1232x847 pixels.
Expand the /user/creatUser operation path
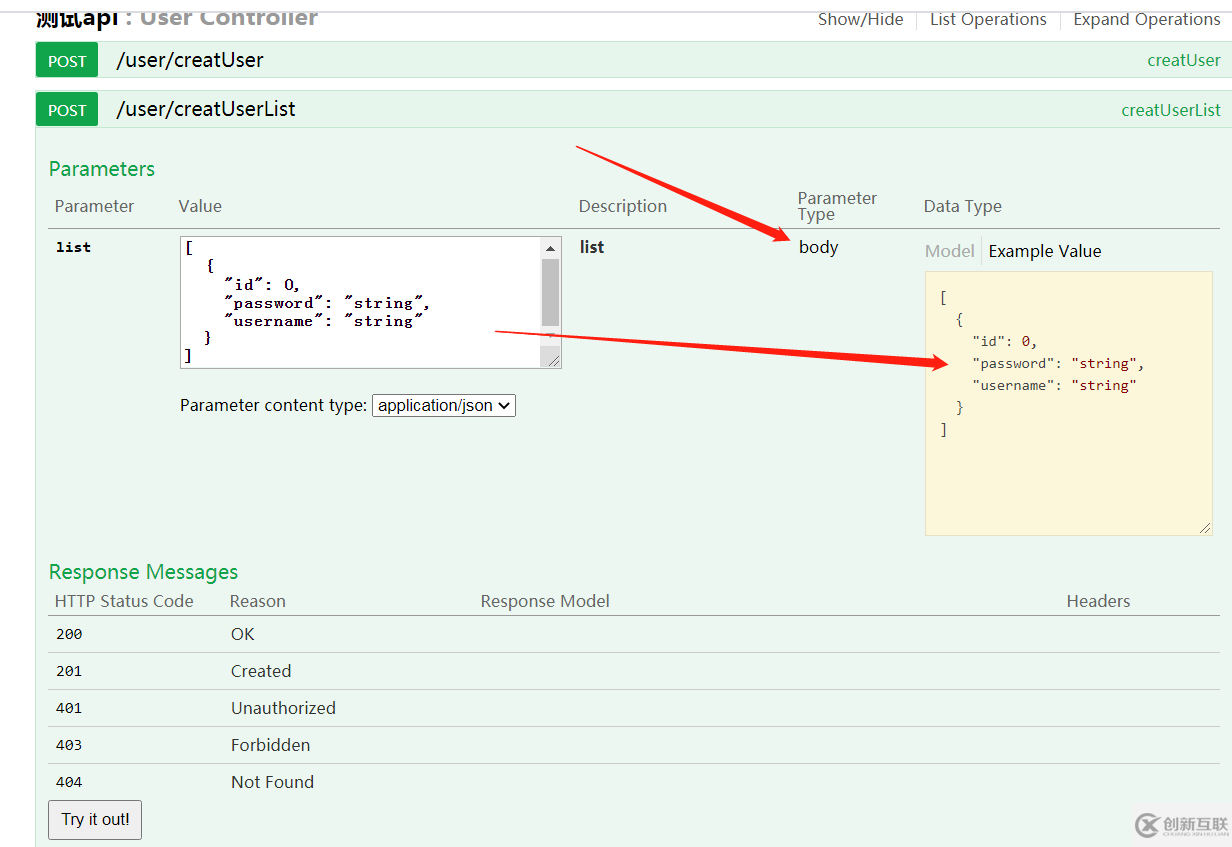click(x=190, y=60)
